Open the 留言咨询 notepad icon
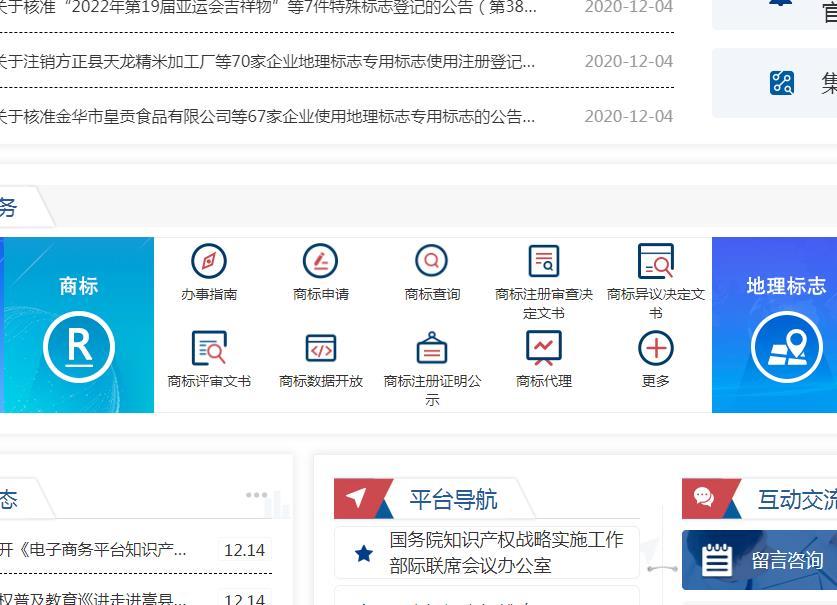The height and width of the screenshot is (605, 837). coord(716,560)
